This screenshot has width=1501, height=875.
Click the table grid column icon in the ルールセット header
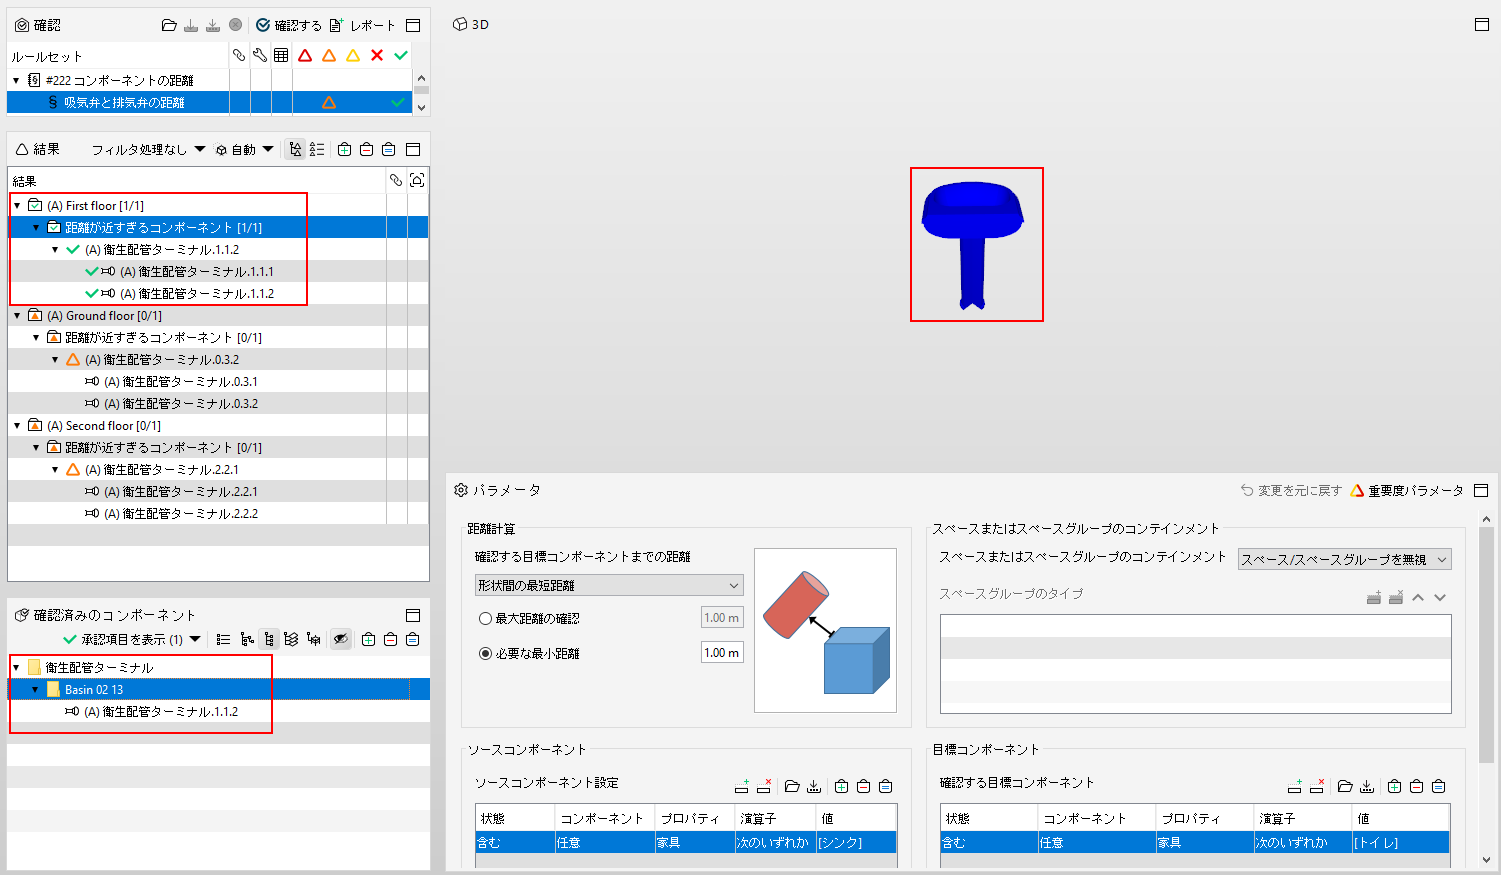(281, 55)
